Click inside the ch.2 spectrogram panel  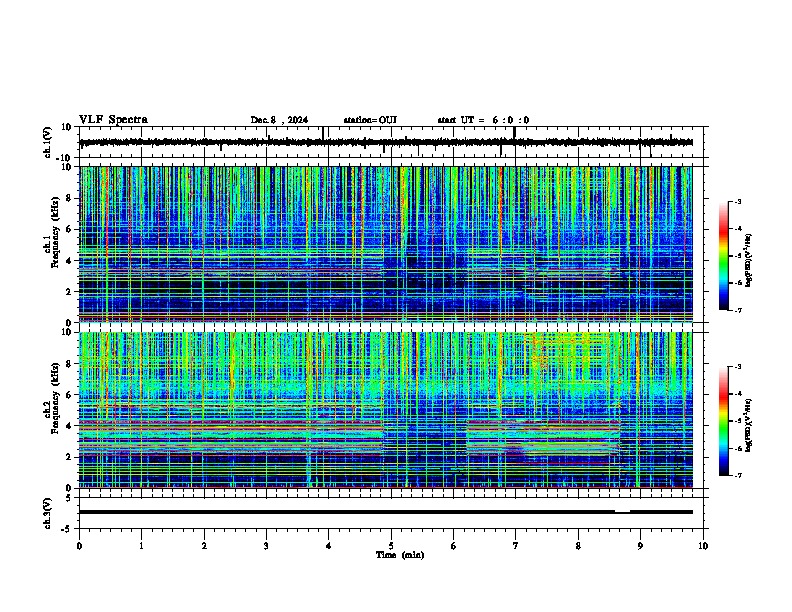click(x=385, y=410)
